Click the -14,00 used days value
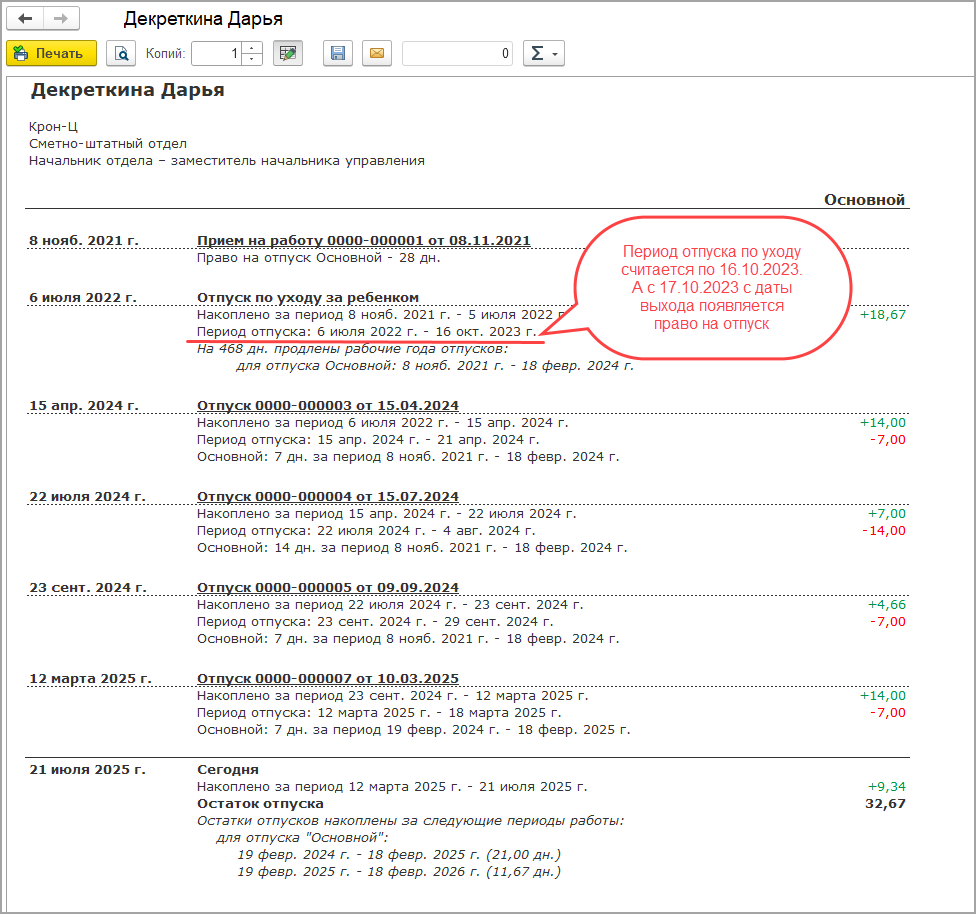The height and width of the screenshot is (914, 976). 883,530
